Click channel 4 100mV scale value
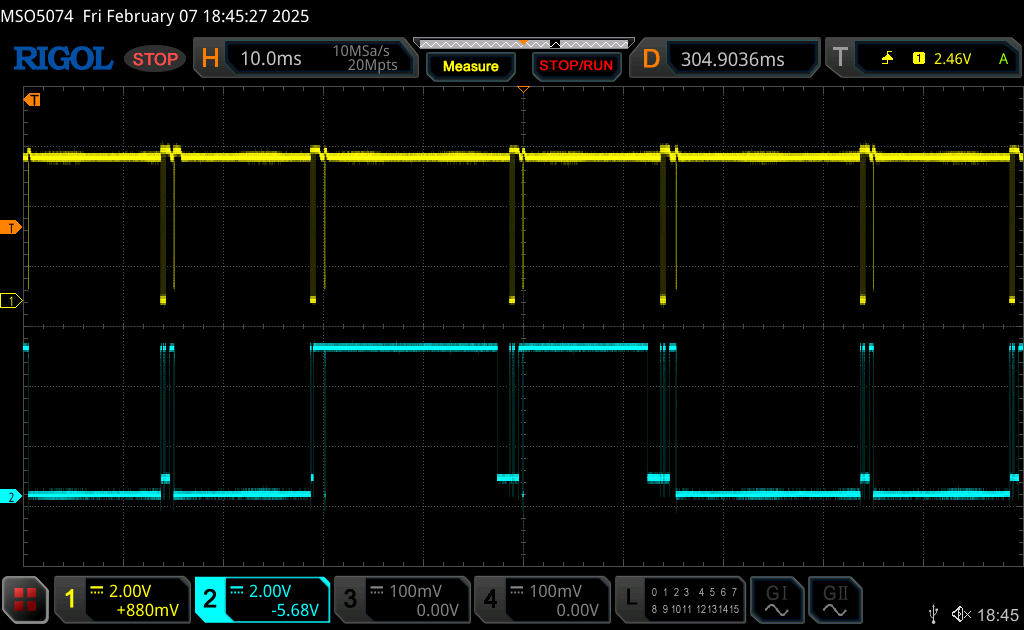 click(x=555, y=591)
